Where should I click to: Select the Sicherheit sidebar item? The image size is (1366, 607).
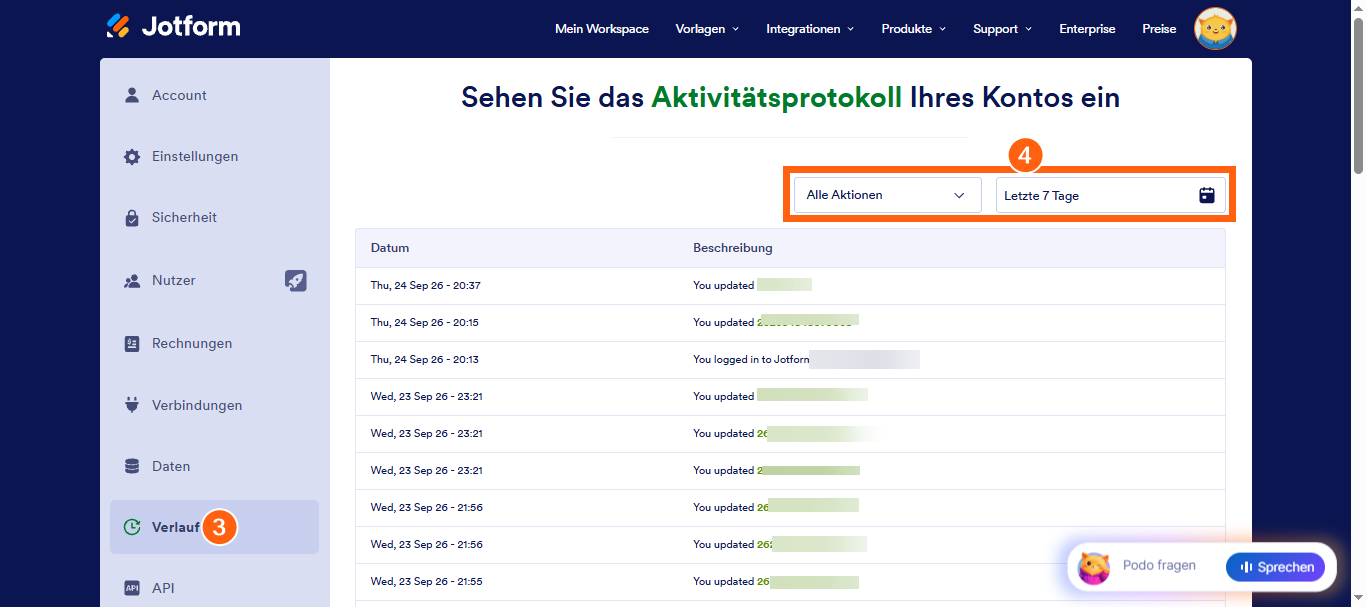click(214, 217)
